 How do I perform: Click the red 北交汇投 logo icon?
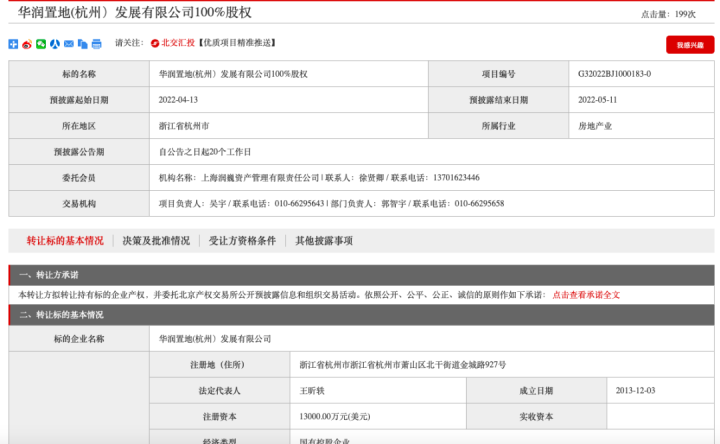[155, 43]
